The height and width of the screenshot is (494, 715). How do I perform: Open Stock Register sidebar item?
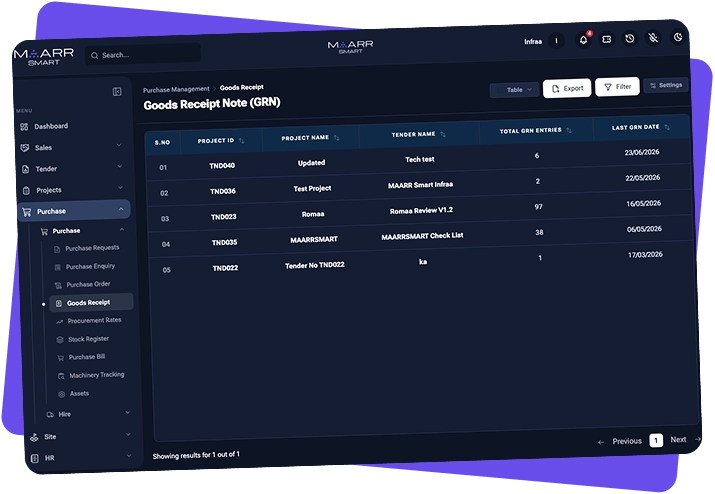click(x=88, y=339)
